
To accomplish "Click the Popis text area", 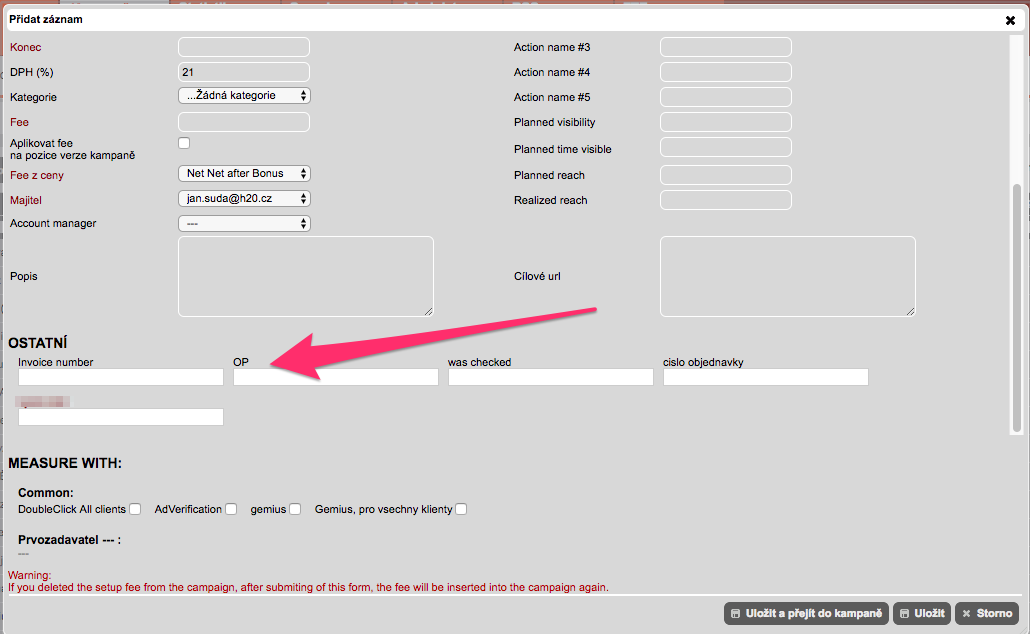I will coord(305,276).
